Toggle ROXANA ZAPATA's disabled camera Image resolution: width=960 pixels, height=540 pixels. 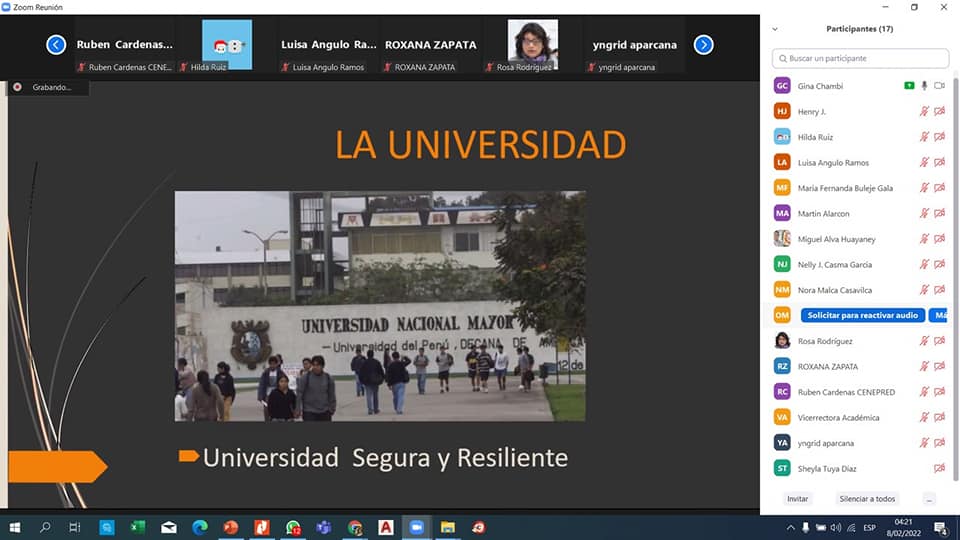pyautogui.click(x=940, y=366)
